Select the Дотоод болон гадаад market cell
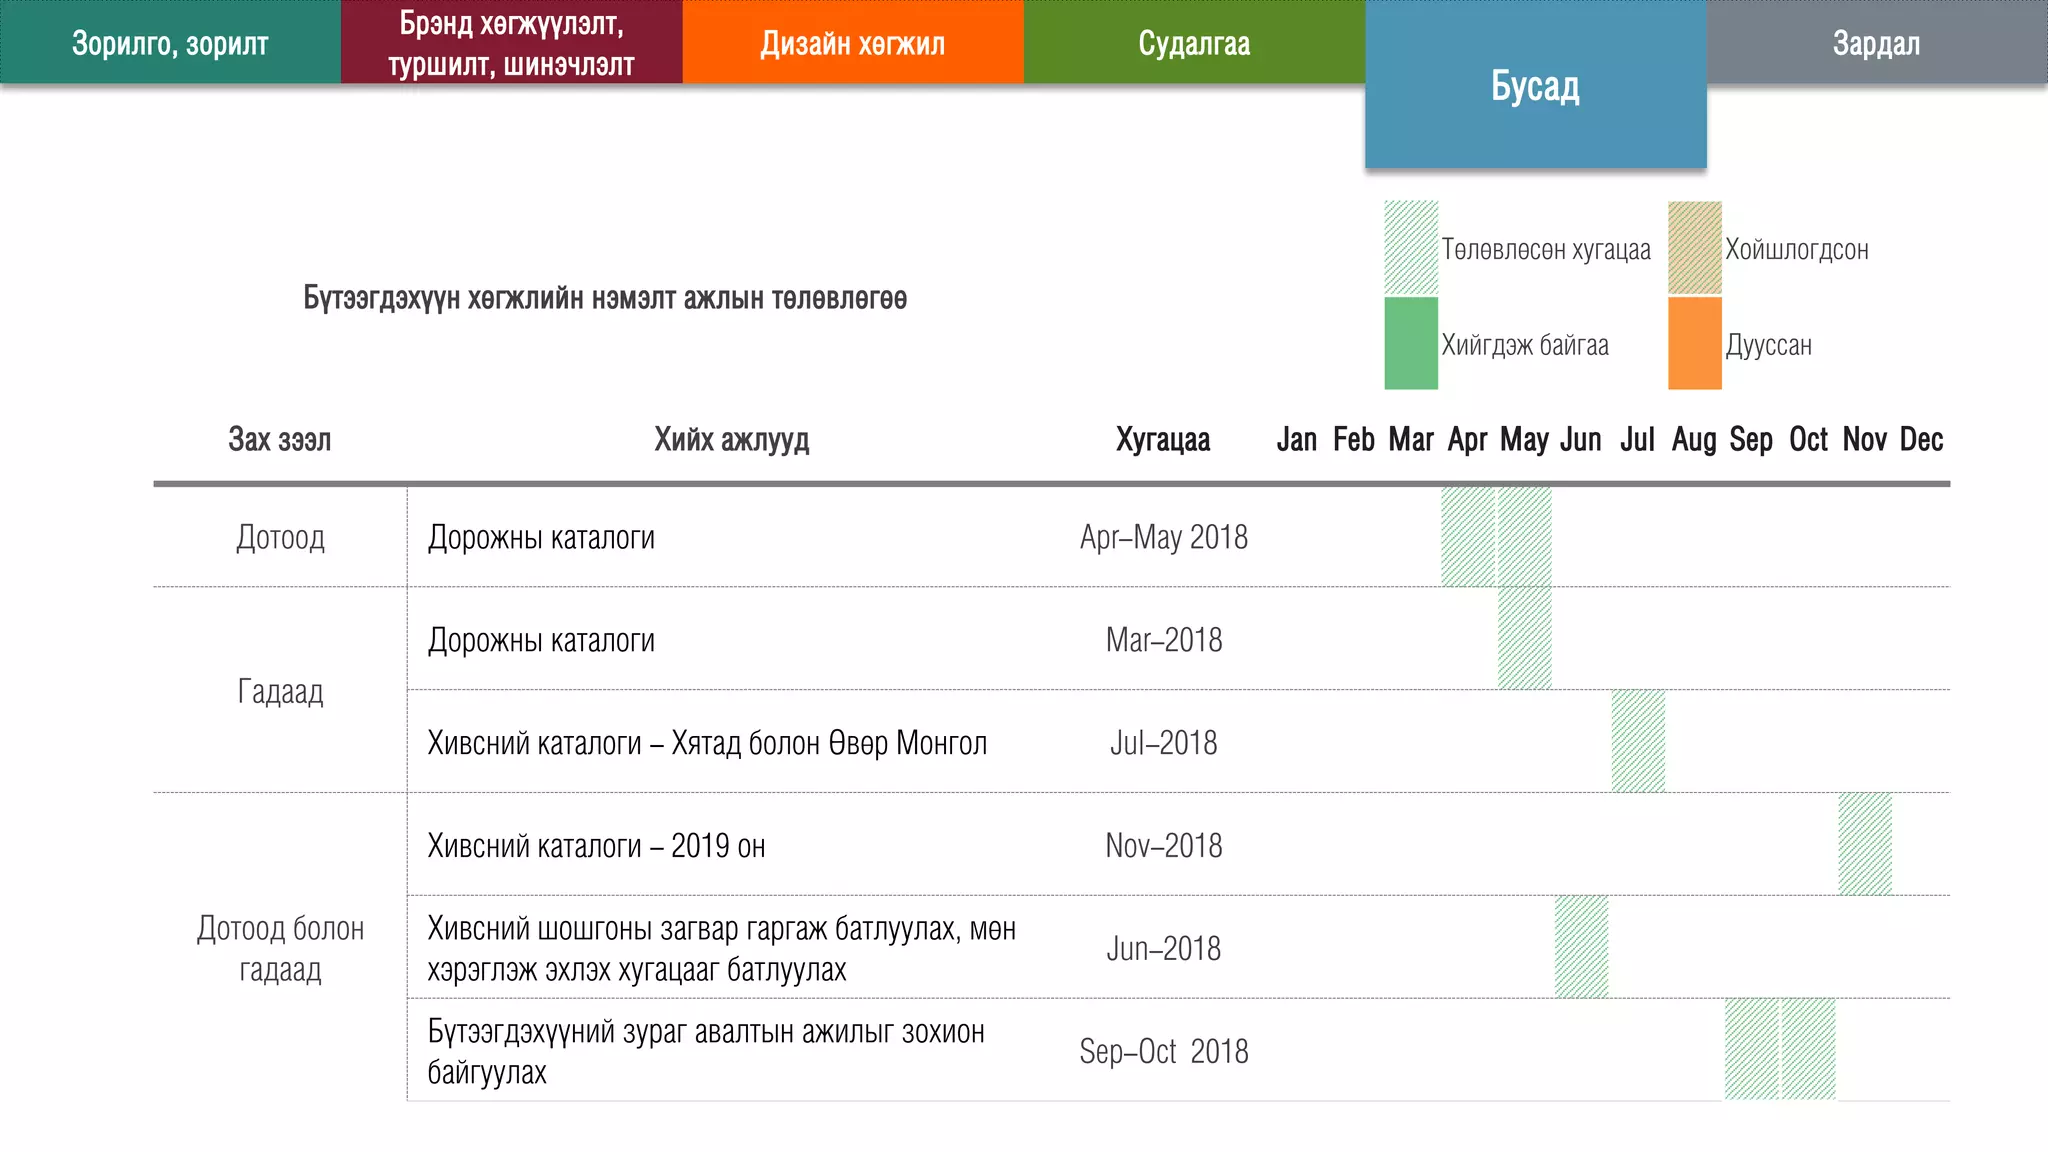This screenshot has width=2048, height=1152. point(280,948)
